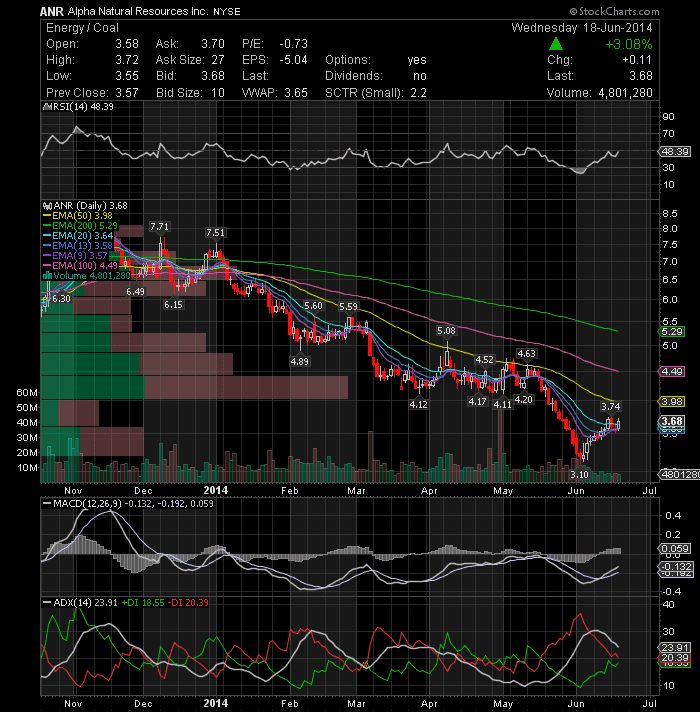This screenshot has height=712, width=700.
Task: Click the StockCharts.com copyright label
Action: tap(614, 11)
